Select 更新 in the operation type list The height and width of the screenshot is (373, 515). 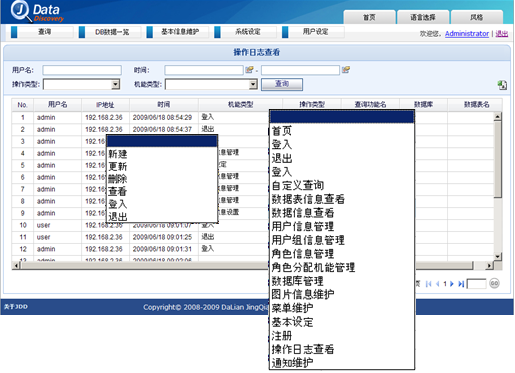(x=118, y=166)
